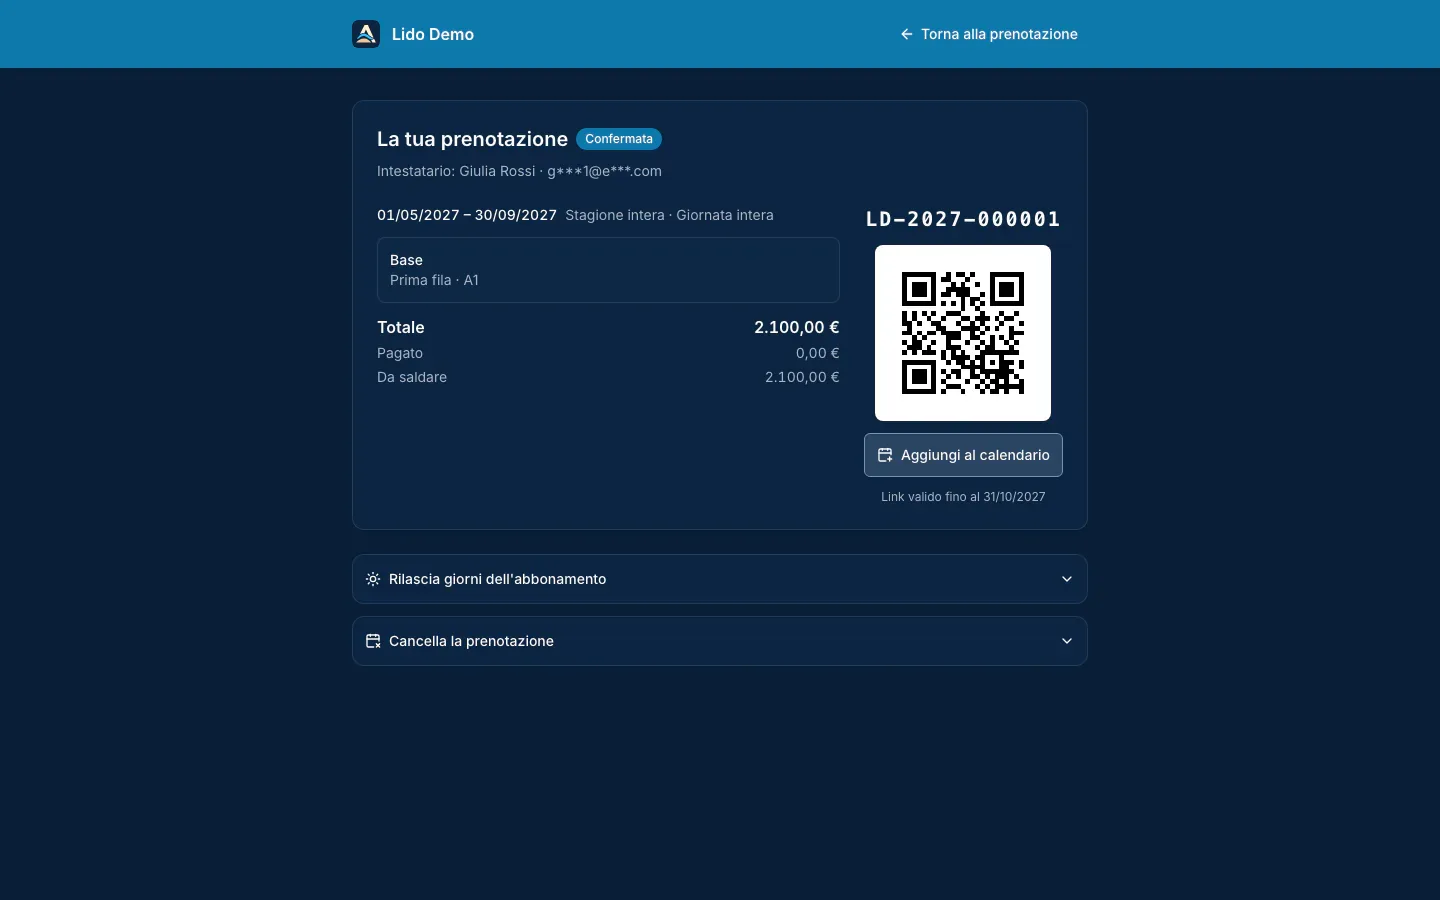Click the Totale label
The width and height of the screenshot is (1440, 900).
[x=401, y=327]
